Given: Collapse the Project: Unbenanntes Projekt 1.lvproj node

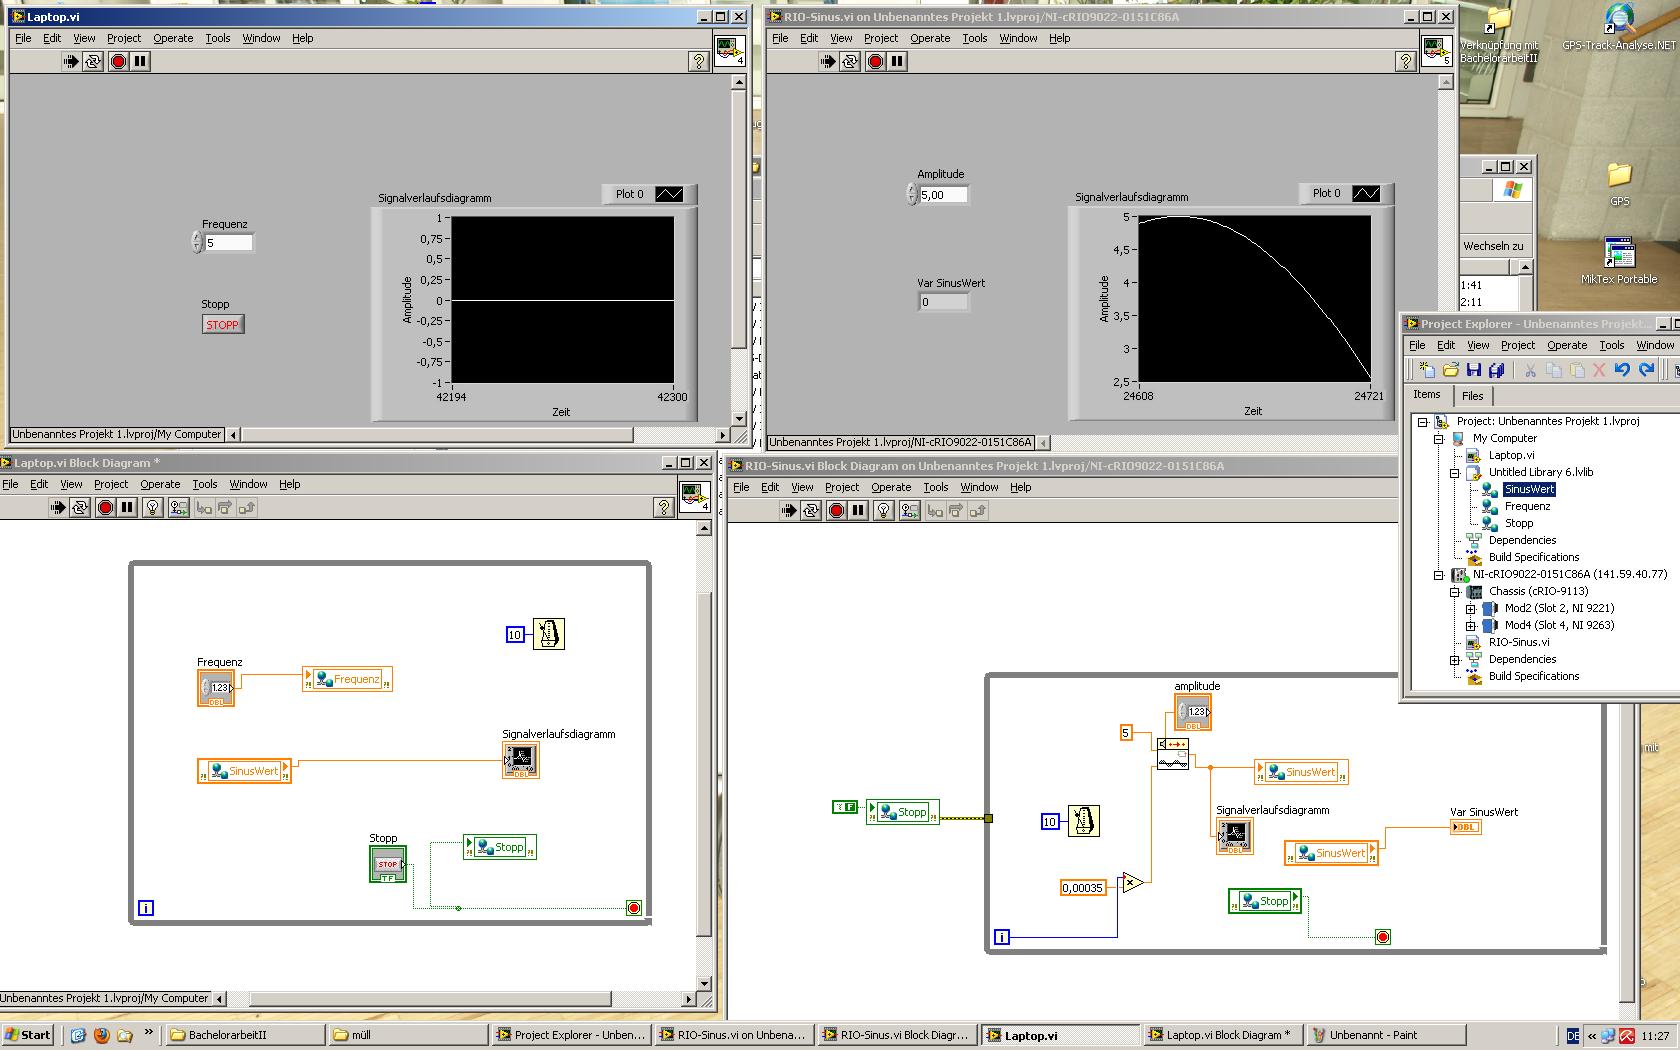Looking at the screenshot, I should [1423, 422].
